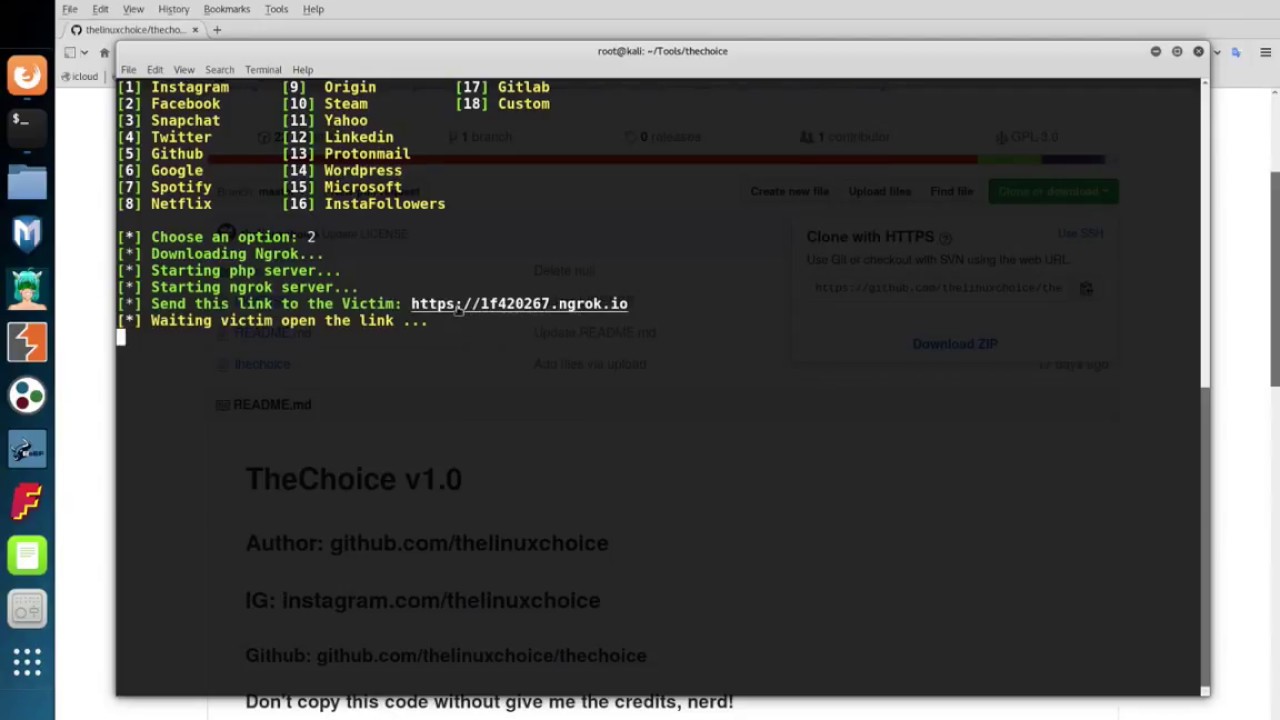
Task: Click the '[4] Twitter' option text
Action: click(165, 137)
